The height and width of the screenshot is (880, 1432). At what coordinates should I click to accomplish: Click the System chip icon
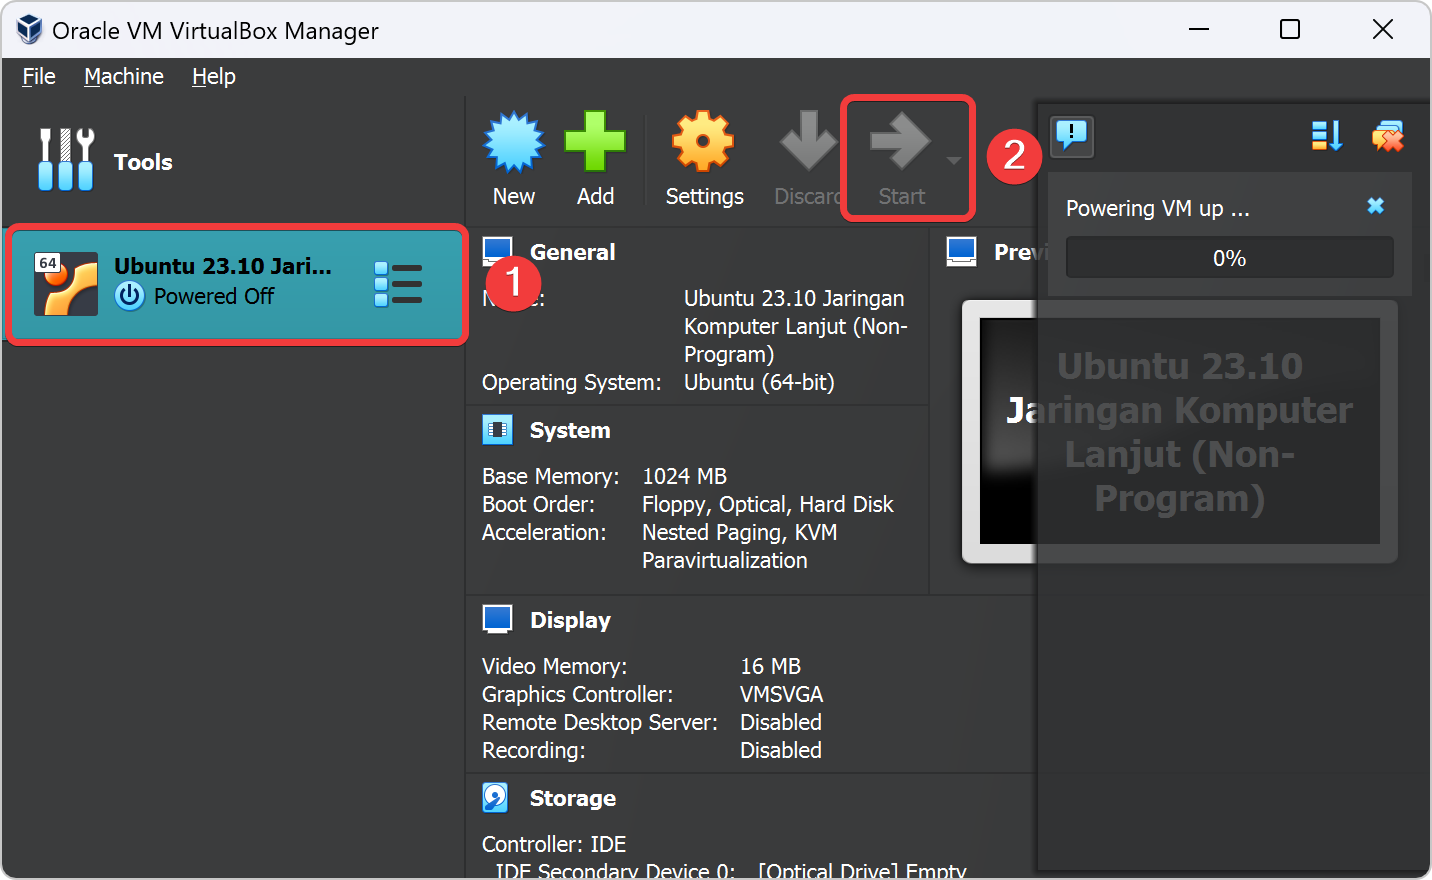[x=497, y=429]
